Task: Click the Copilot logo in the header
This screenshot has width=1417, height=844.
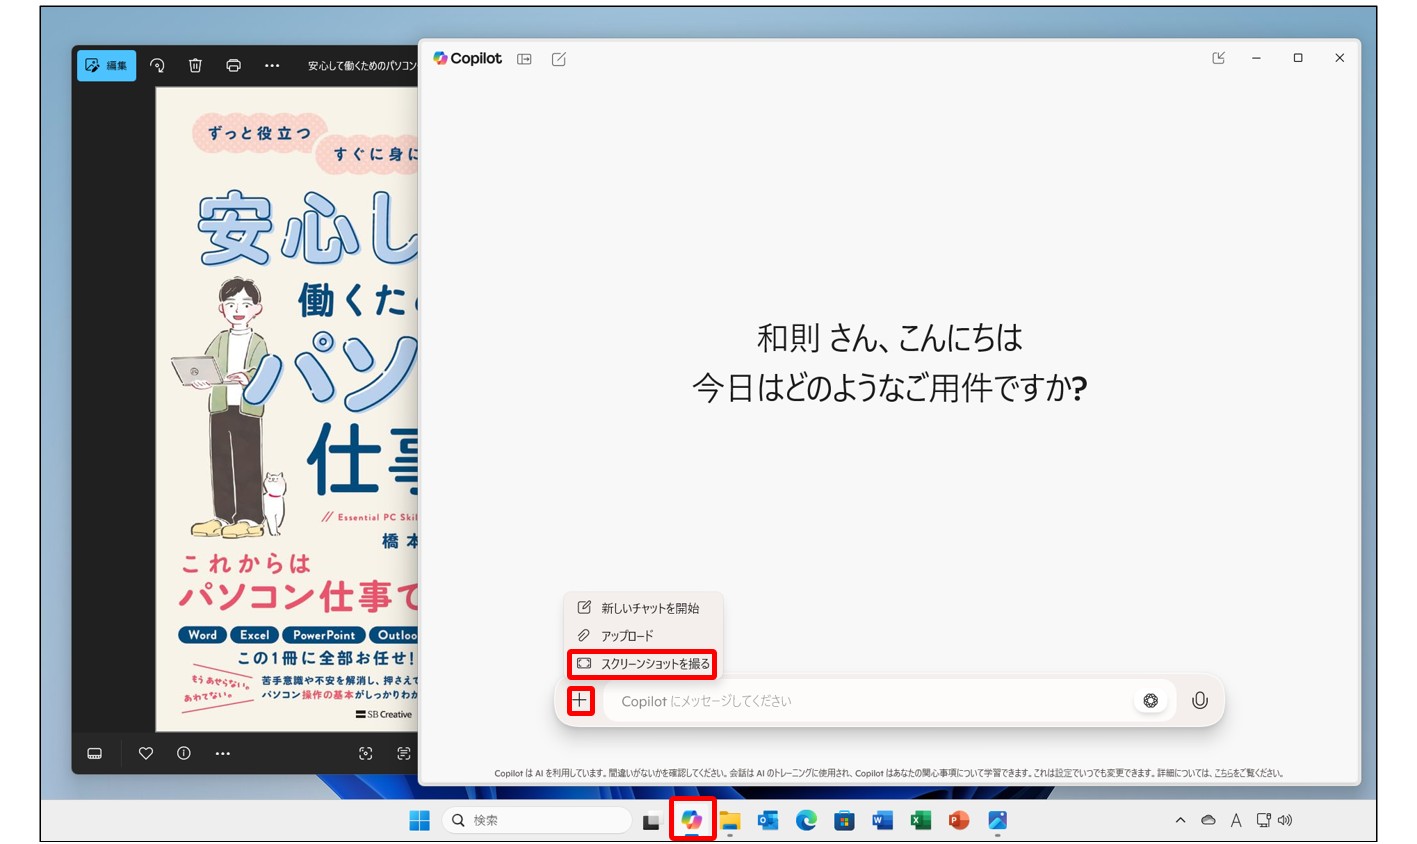Action: (x=467, y=59)
